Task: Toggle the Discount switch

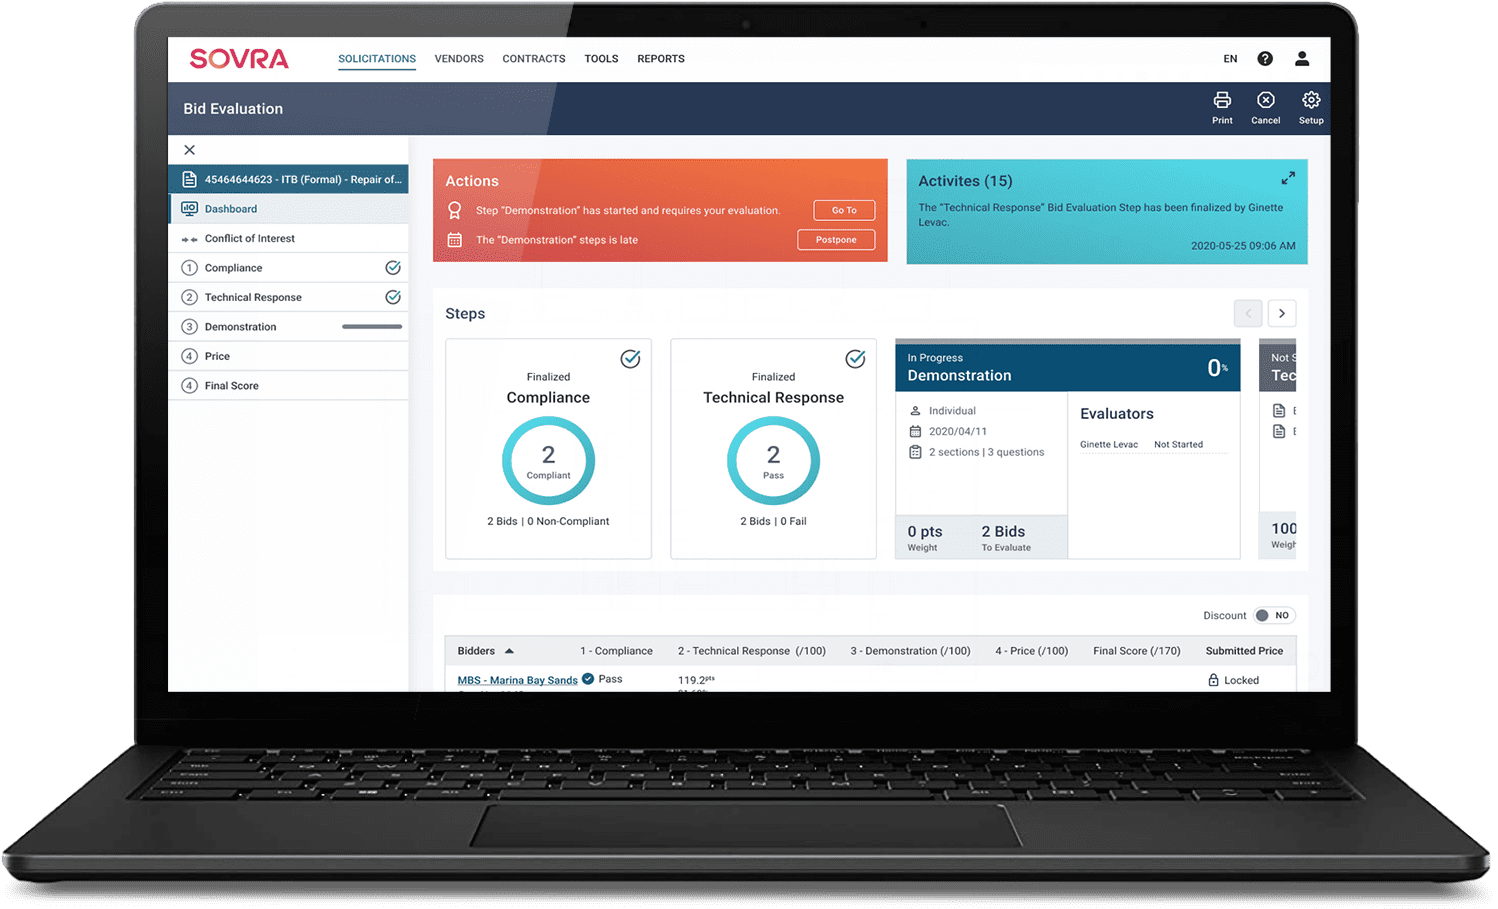Action: pos(1274,616)
